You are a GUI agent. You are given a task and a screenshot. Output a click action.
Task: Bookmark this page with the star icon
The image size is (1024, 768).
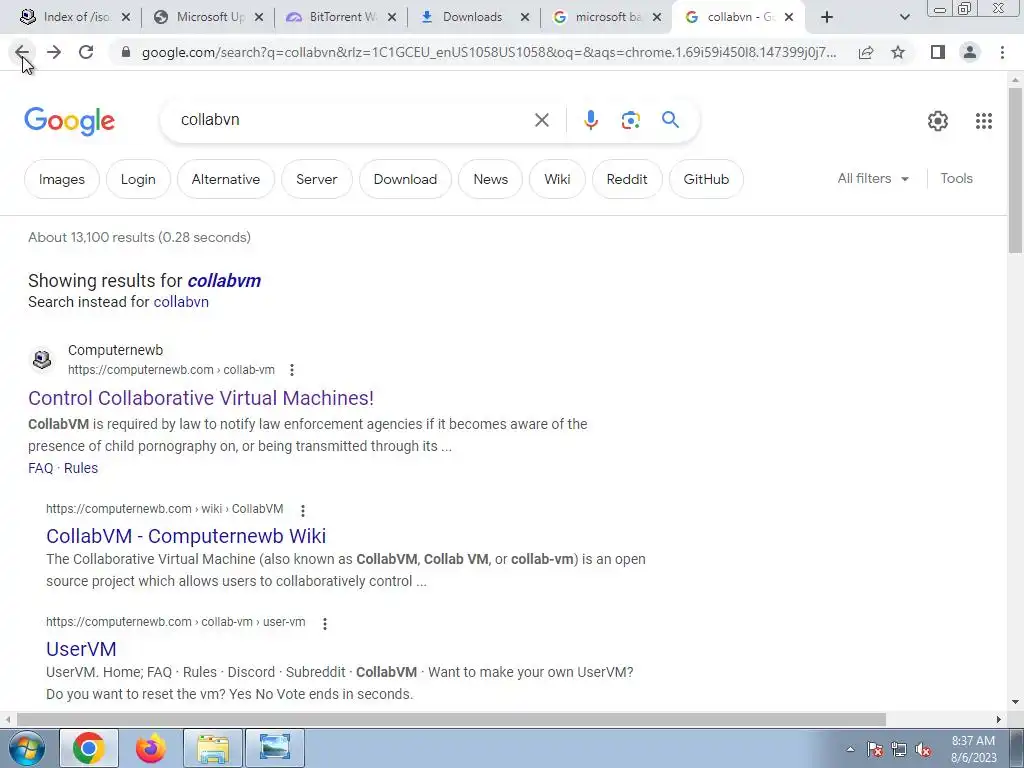coord(898,52)
